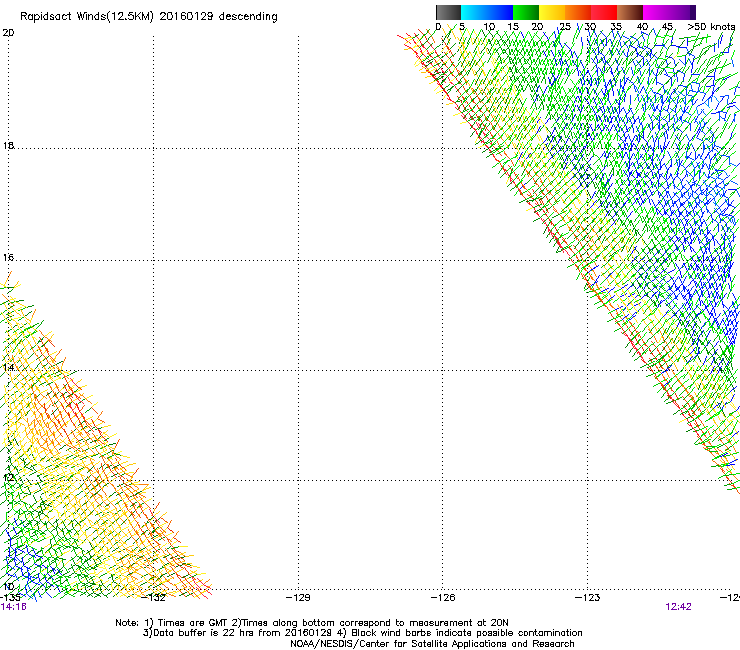Click the purple time stamp '12:42'
This screenshot has height=650, width=740.
678,607
